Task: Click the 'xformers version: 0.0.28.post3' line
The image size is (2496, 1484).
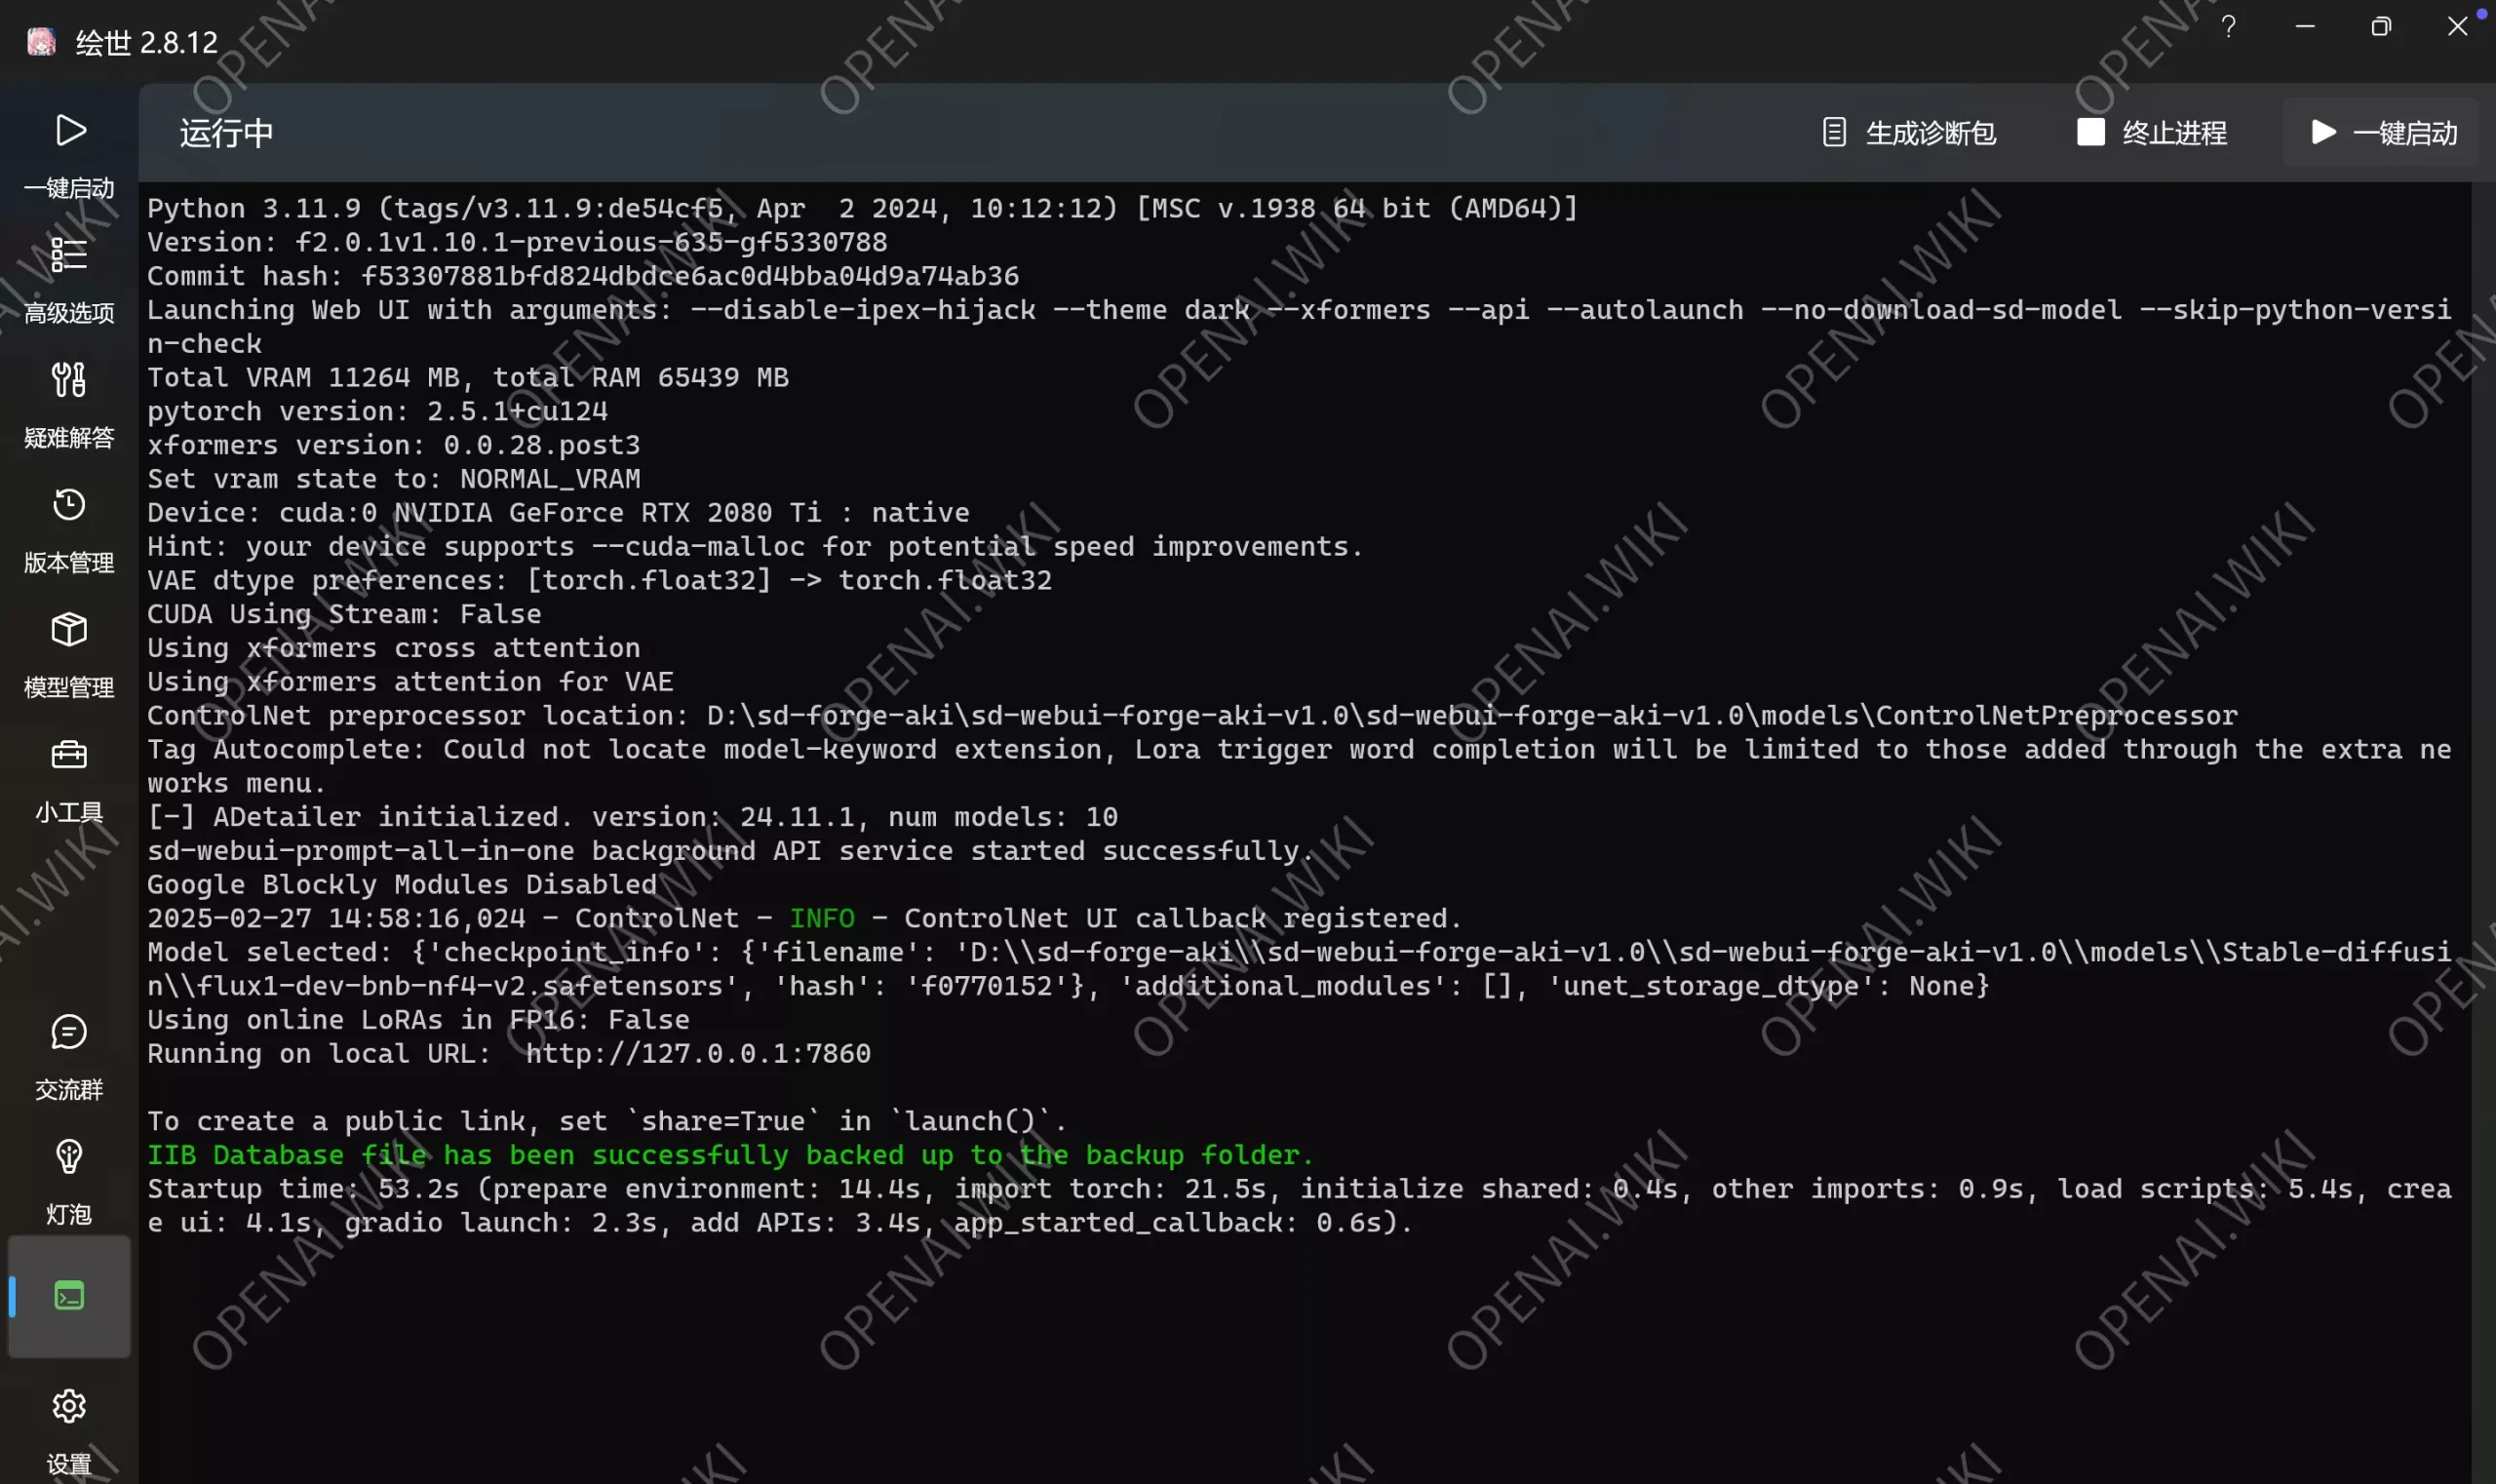Action: click(393, 445)
